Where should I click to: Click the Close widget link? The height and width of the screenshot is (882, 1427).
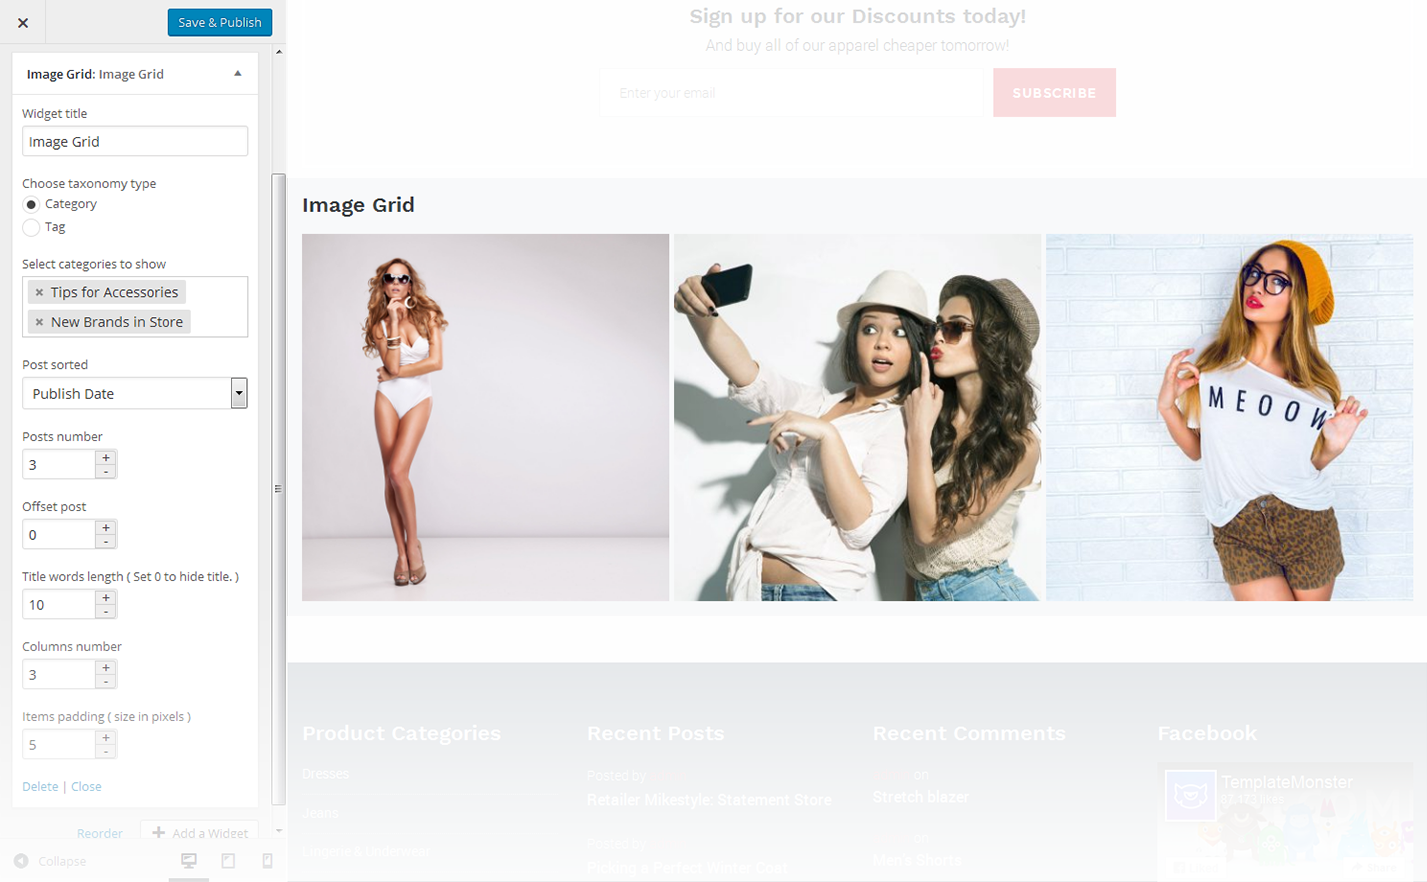[x=86, y=787]
